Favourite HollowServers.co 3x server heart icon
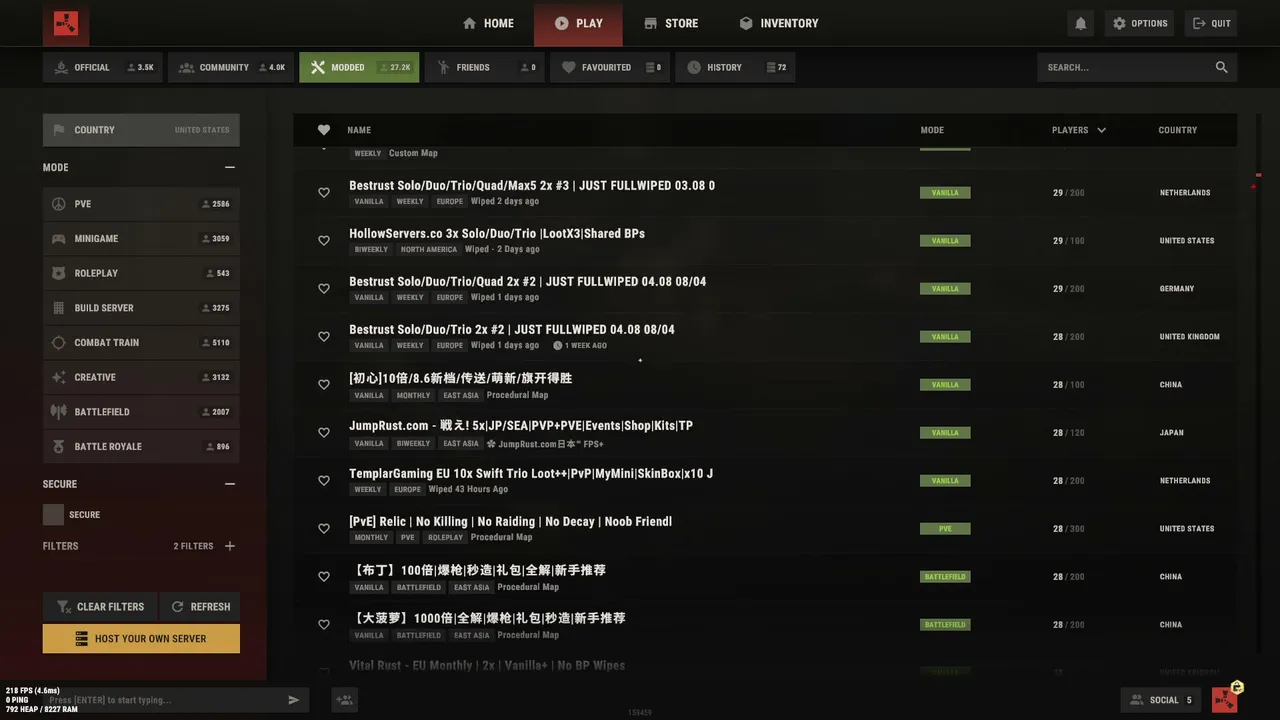This screenshot has width=1280, height=720. 324,241
